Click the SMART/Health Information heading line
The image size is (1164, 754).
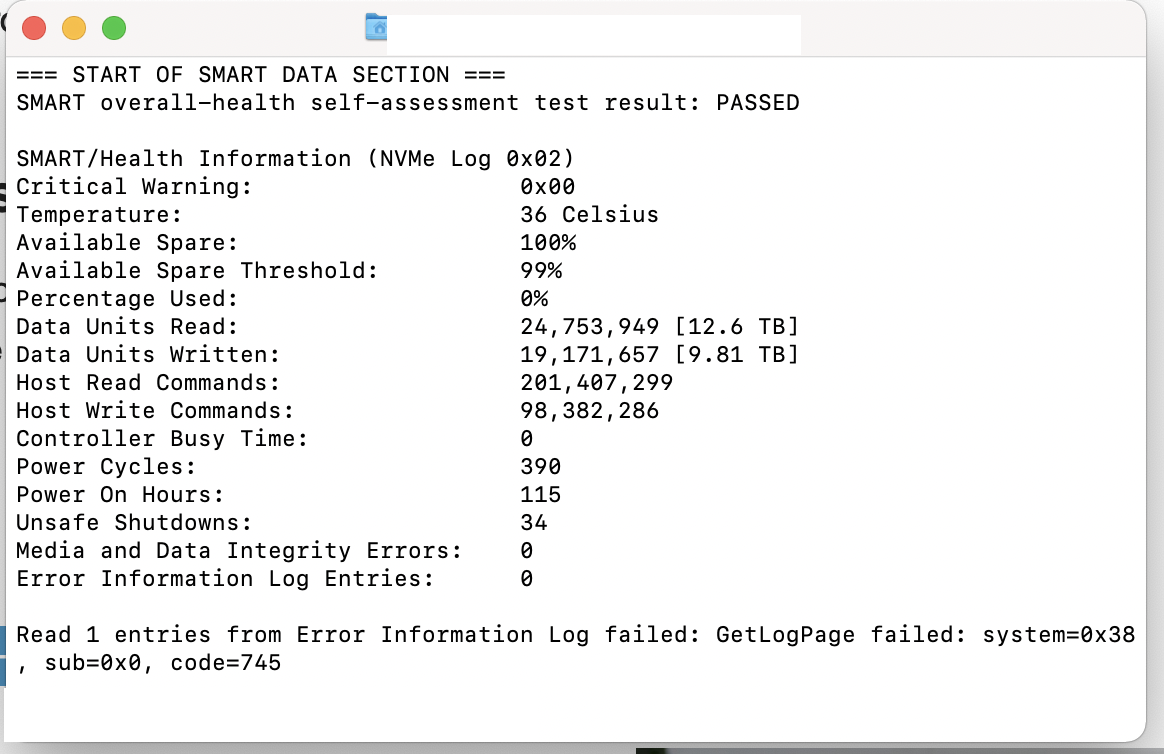(x=295, y=158)
